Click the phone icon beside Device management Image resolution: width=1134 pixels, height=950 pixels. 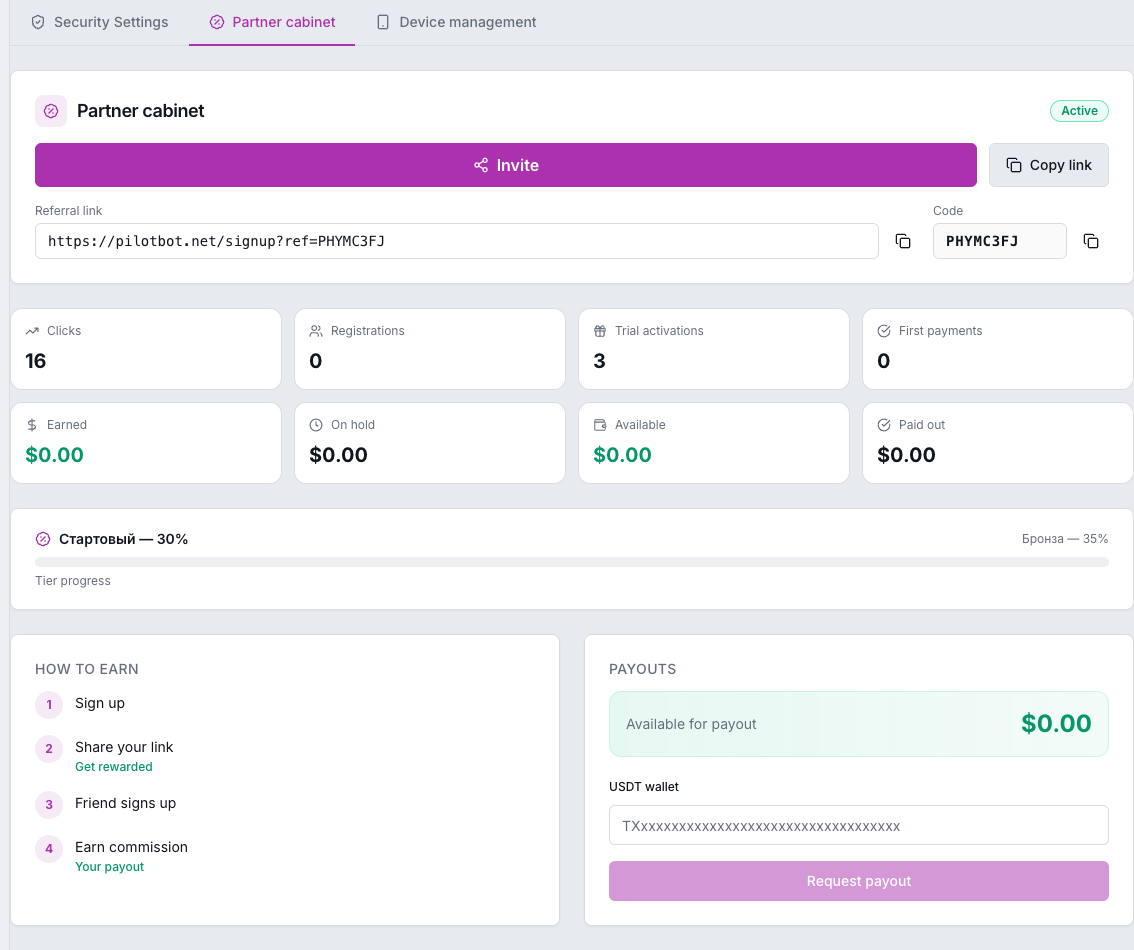tap(383, 22)
